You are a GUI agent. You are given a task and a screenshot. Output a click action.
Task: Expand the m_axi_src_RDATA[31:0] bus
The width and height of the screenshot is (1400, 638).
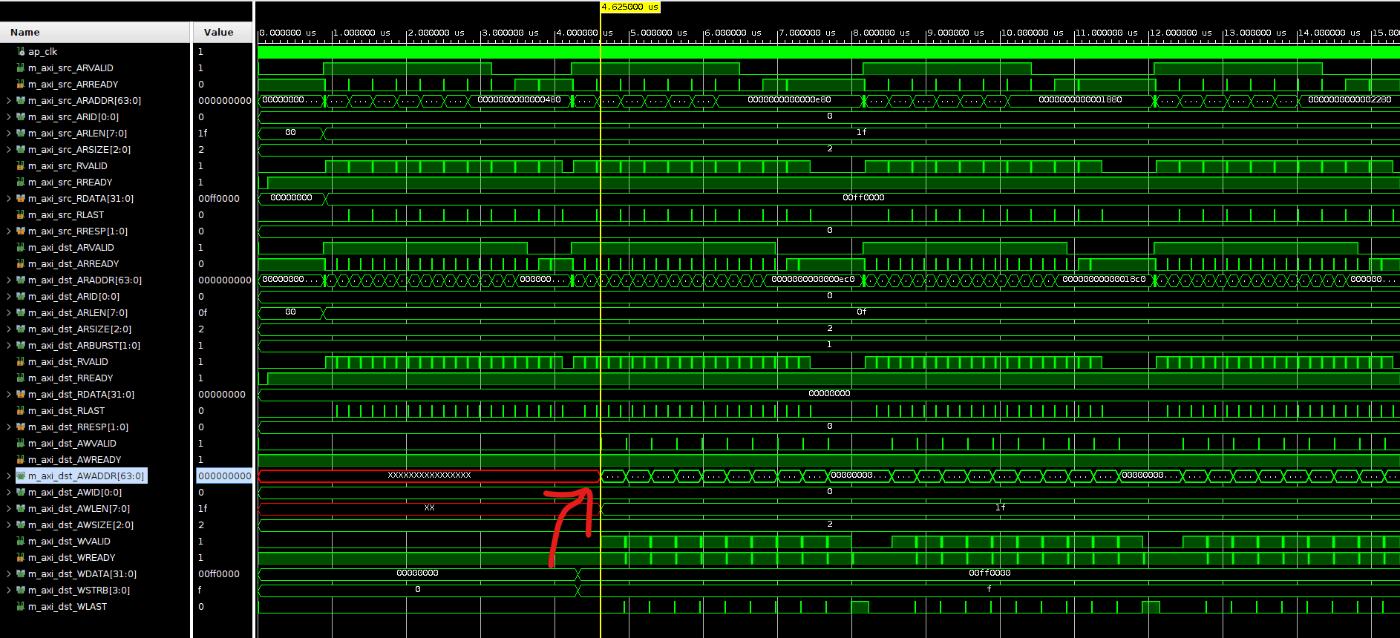(x=9, y=198)
